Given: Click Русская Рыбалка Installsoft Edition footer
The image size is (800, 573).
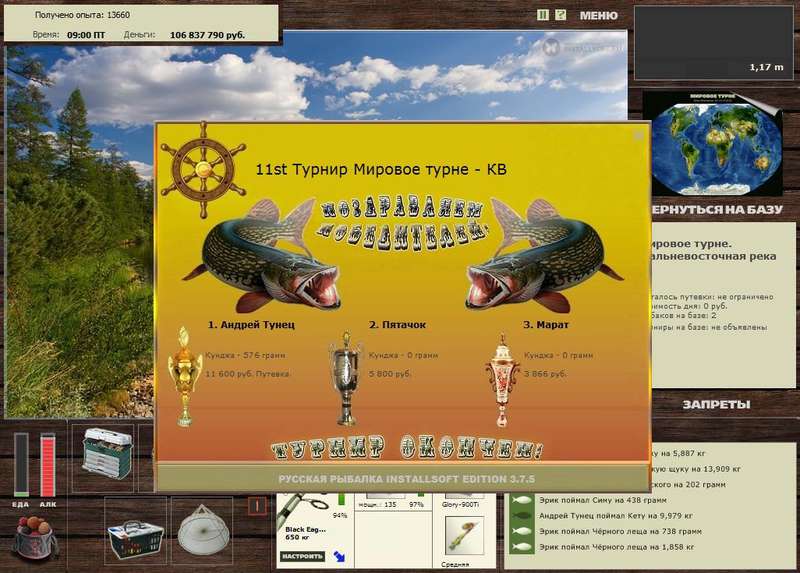Looking at the screenshot, I should coord(407,479).
